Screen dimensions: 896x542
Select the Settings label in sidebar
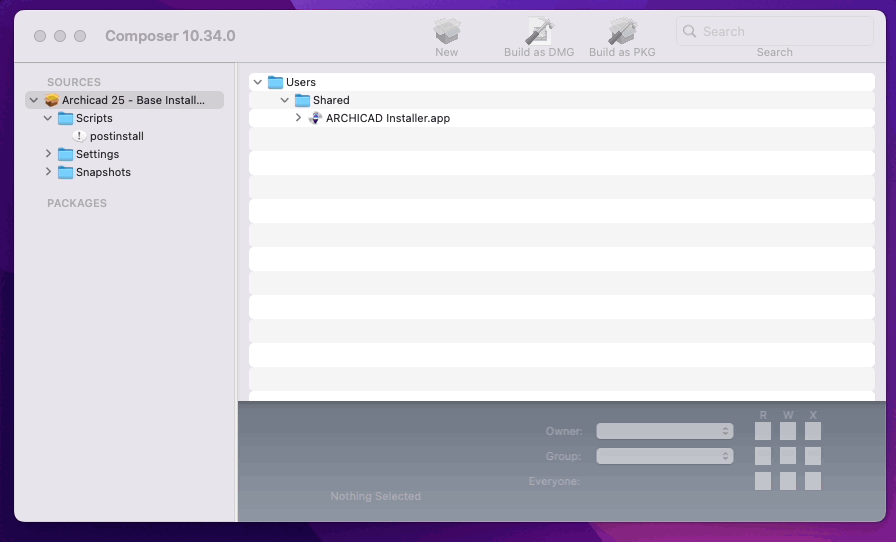tap(98, 154)
